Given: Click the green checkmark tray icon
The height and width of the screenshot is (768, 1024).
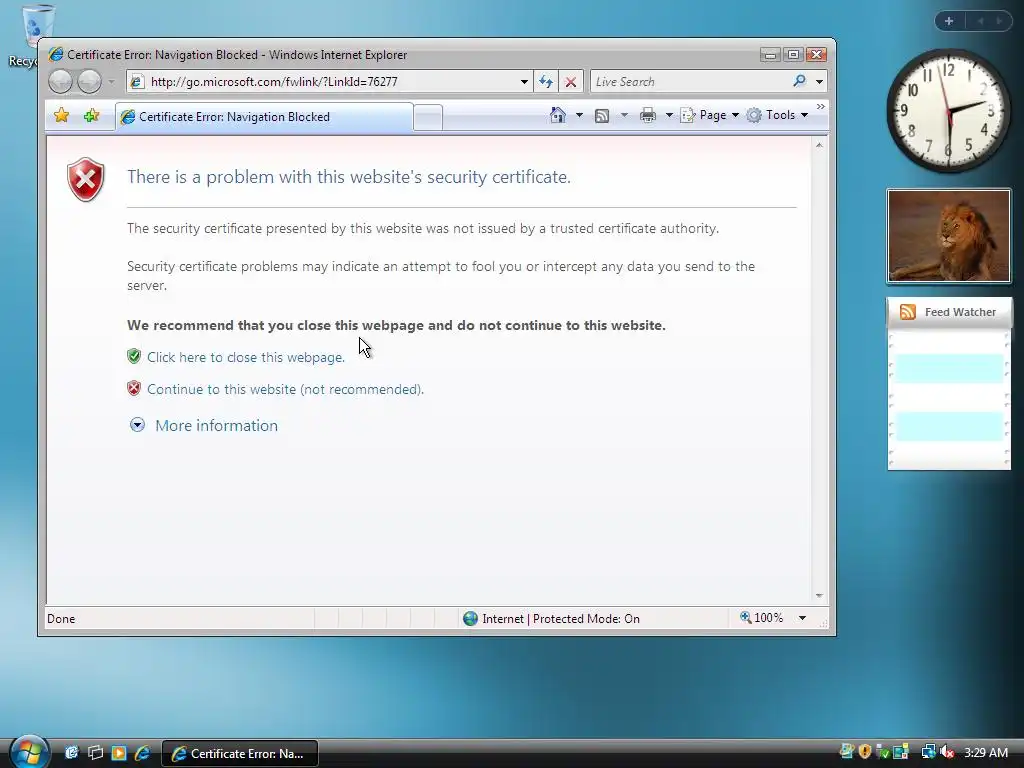Looking at the screenshot, I should 882,752.
